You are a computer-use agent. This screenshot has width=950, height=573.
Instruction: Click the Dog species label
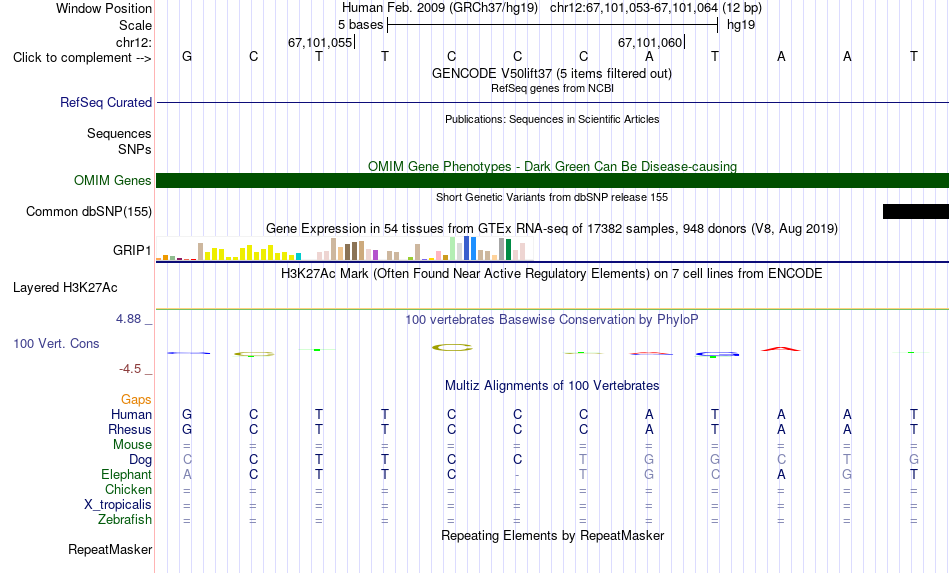[x=140, y=460]
